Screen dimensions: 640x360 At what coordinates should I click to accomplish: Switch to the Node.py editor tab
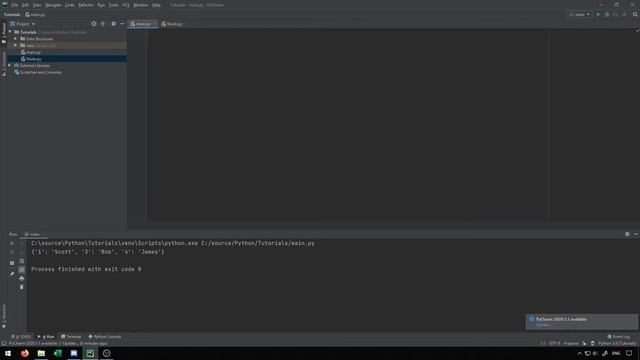(172, 24)
